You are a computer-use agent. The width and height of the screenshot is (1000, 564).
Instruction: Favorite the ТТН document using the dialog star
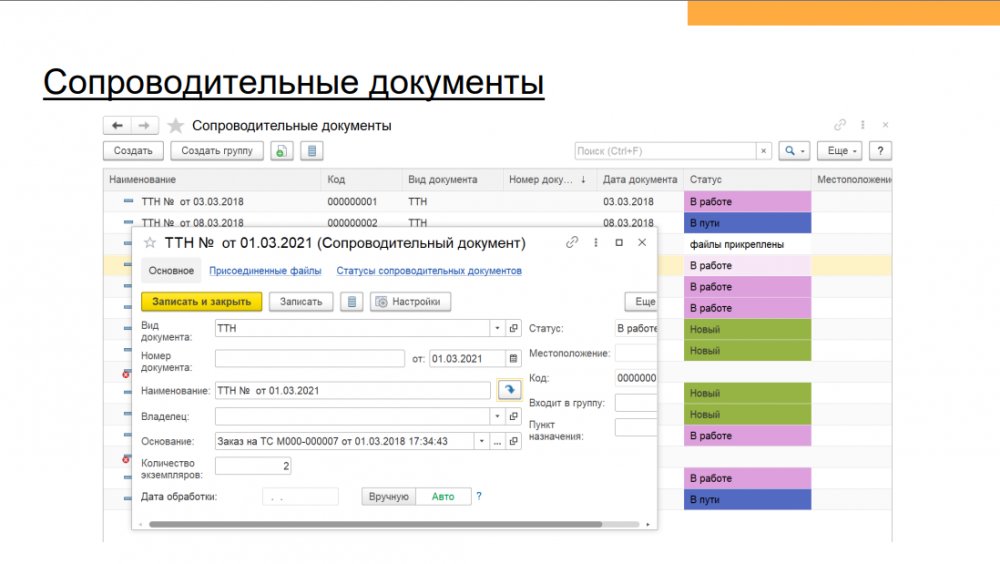[150, 243]
